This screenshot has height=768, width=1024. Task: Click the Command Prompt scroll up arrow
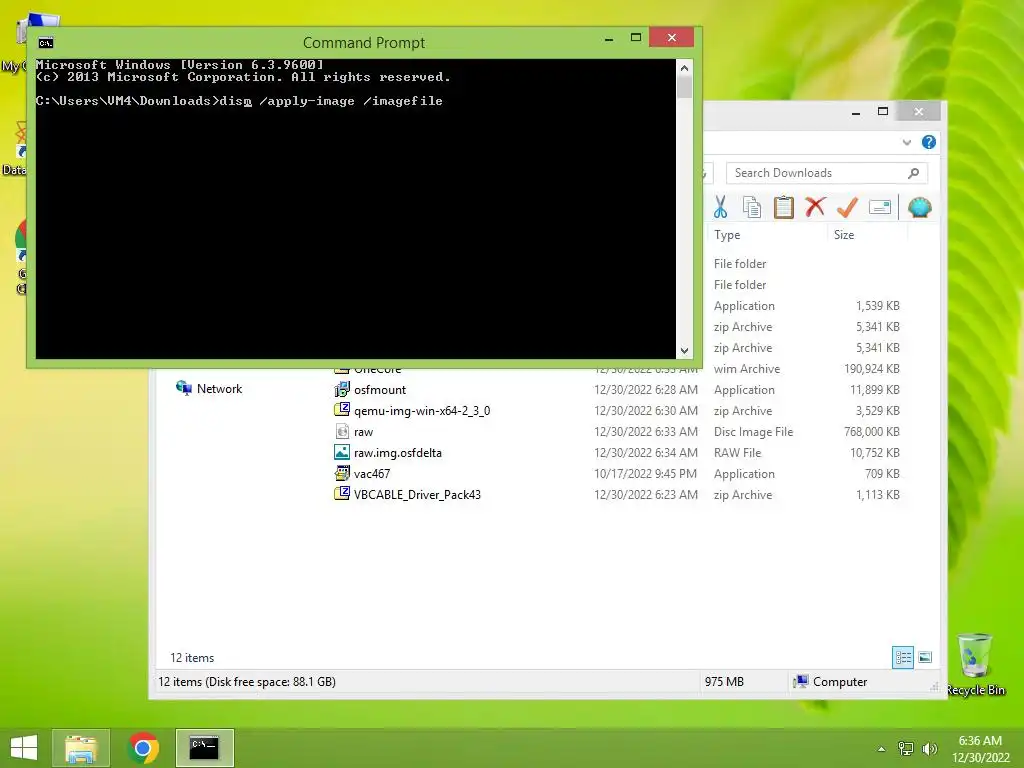[684, 68]
